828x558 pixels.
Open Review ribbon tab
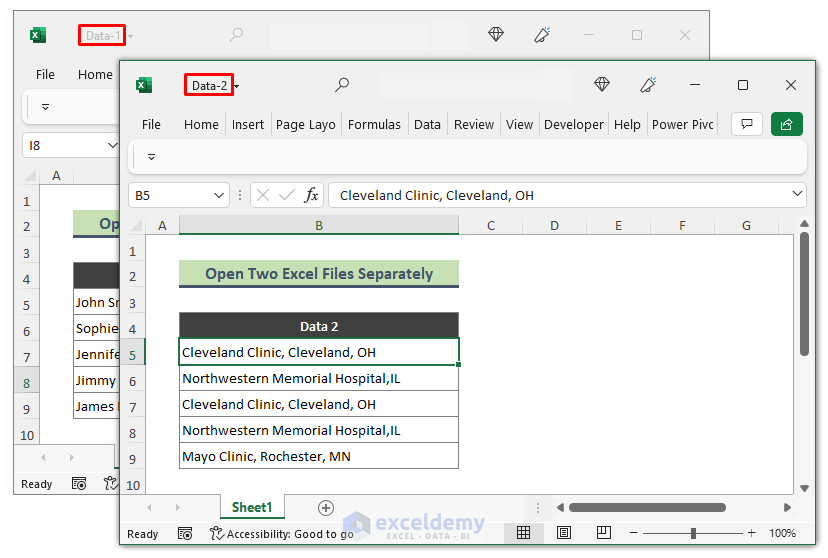click(x=474, y=125)
